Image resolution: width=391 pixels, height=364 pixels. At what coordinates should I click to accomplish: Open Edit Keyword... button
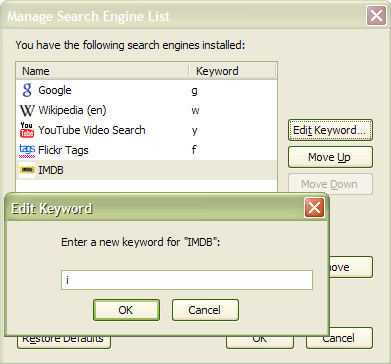pos(330,130)
